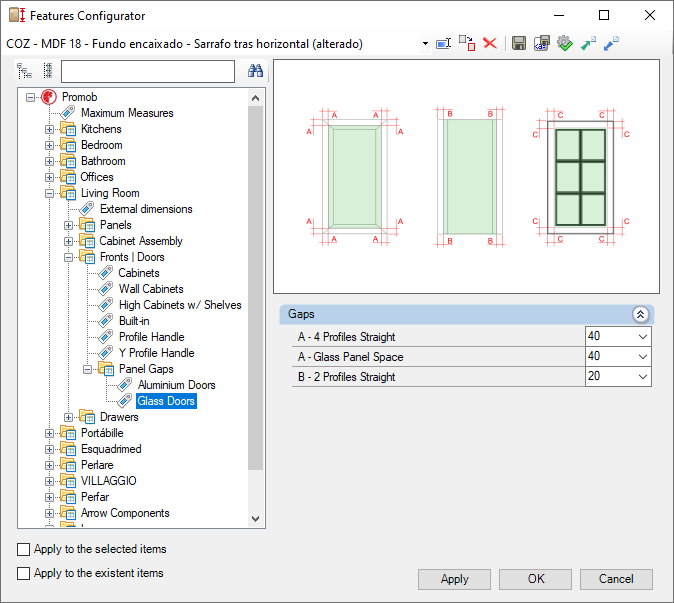Collapse the Living Room tree node

pos(49,193)
